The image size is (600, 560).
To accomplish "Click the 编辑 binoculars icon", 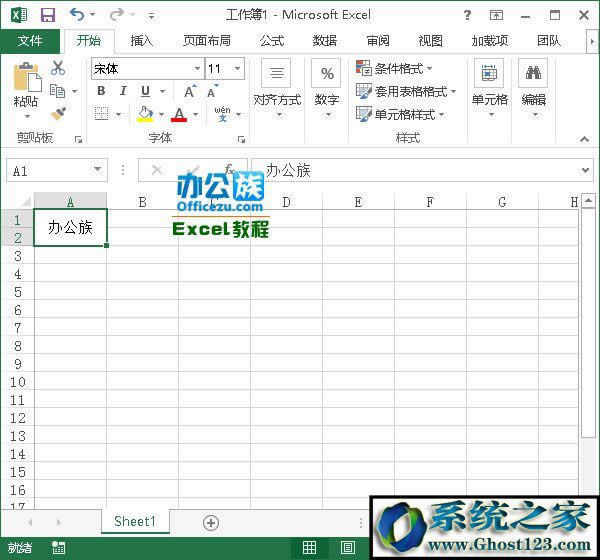I will pos(533,74).
